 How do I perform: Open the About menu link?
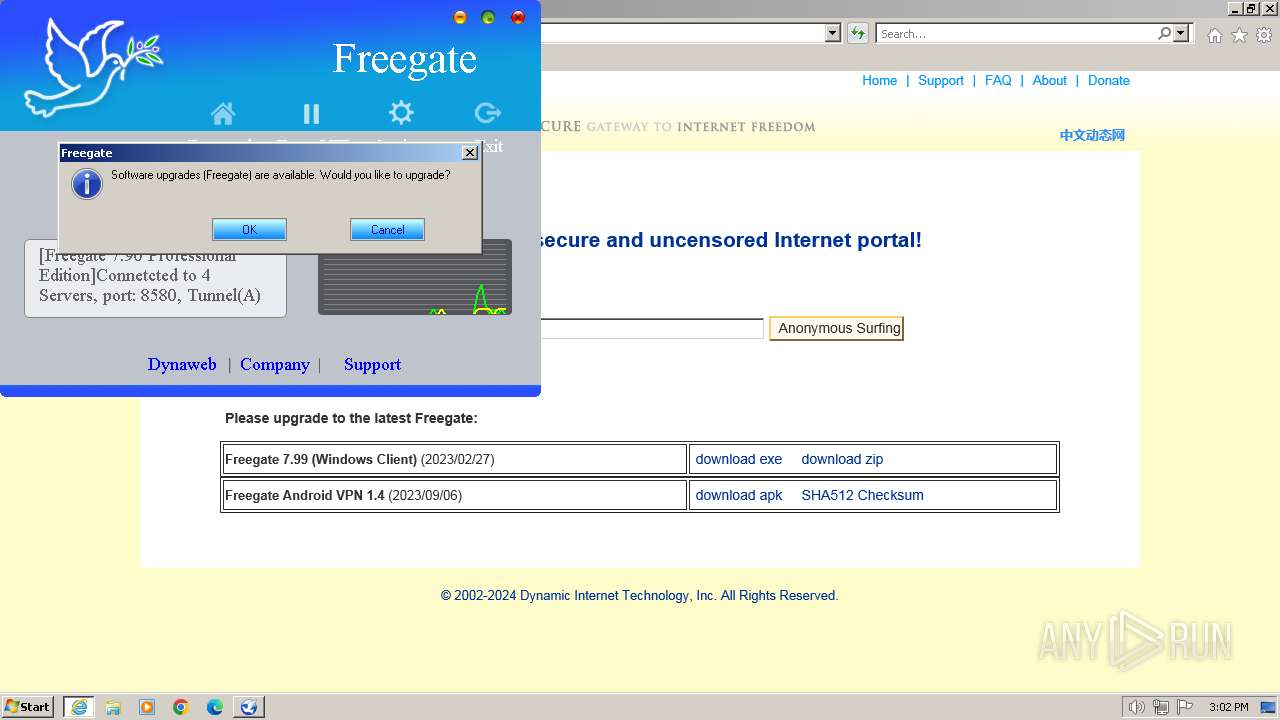coord(1050,80)
